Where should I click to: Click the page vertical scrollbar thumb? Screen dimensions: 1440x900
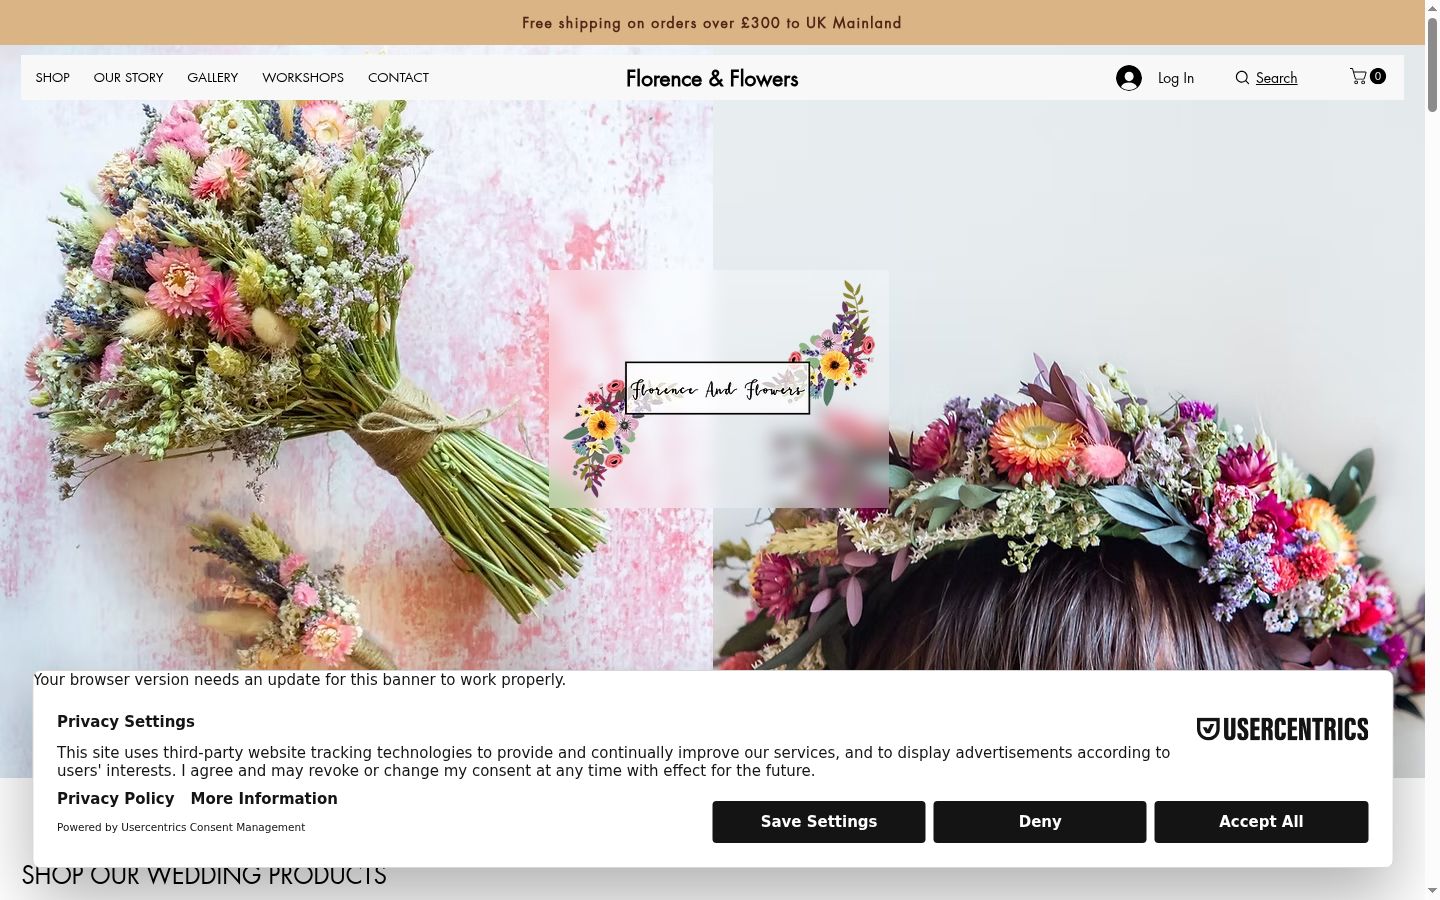[x=1432, y=65]
